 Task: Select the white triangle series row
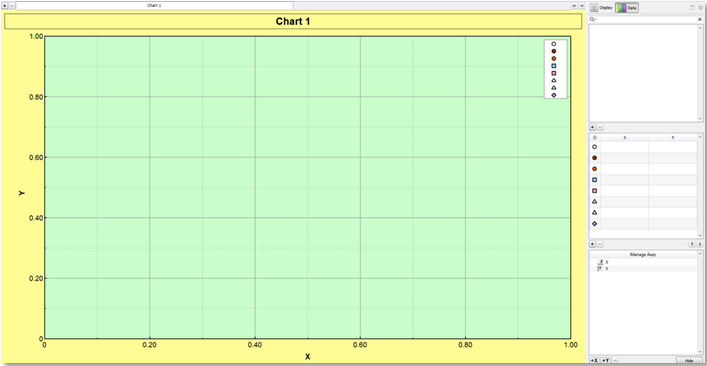643,201
